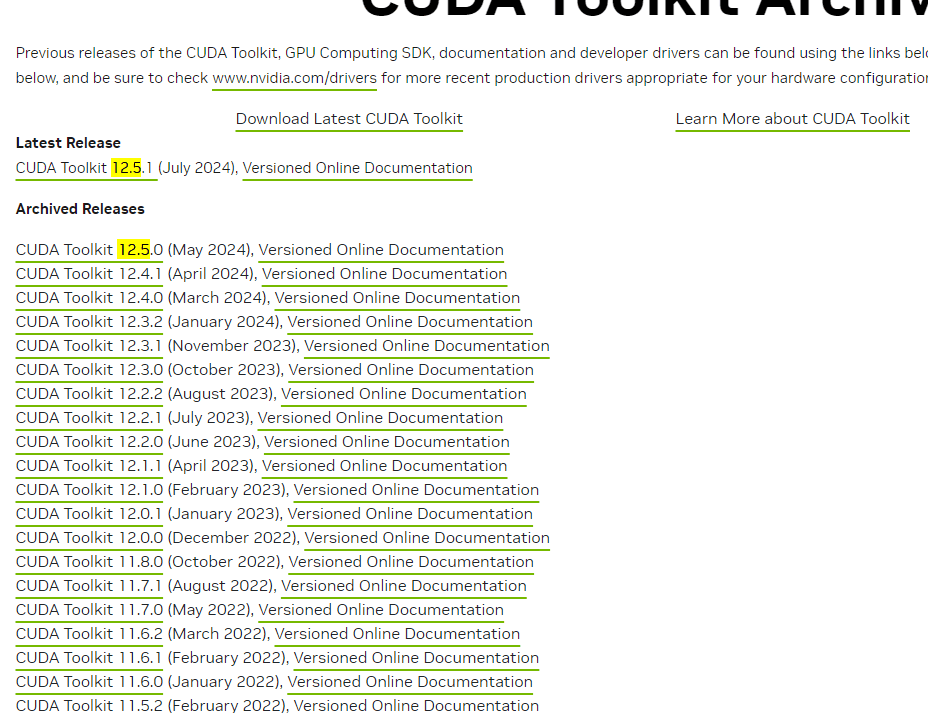Go to CUDA Toolkit 12.0.1

[x=89, y=514]
